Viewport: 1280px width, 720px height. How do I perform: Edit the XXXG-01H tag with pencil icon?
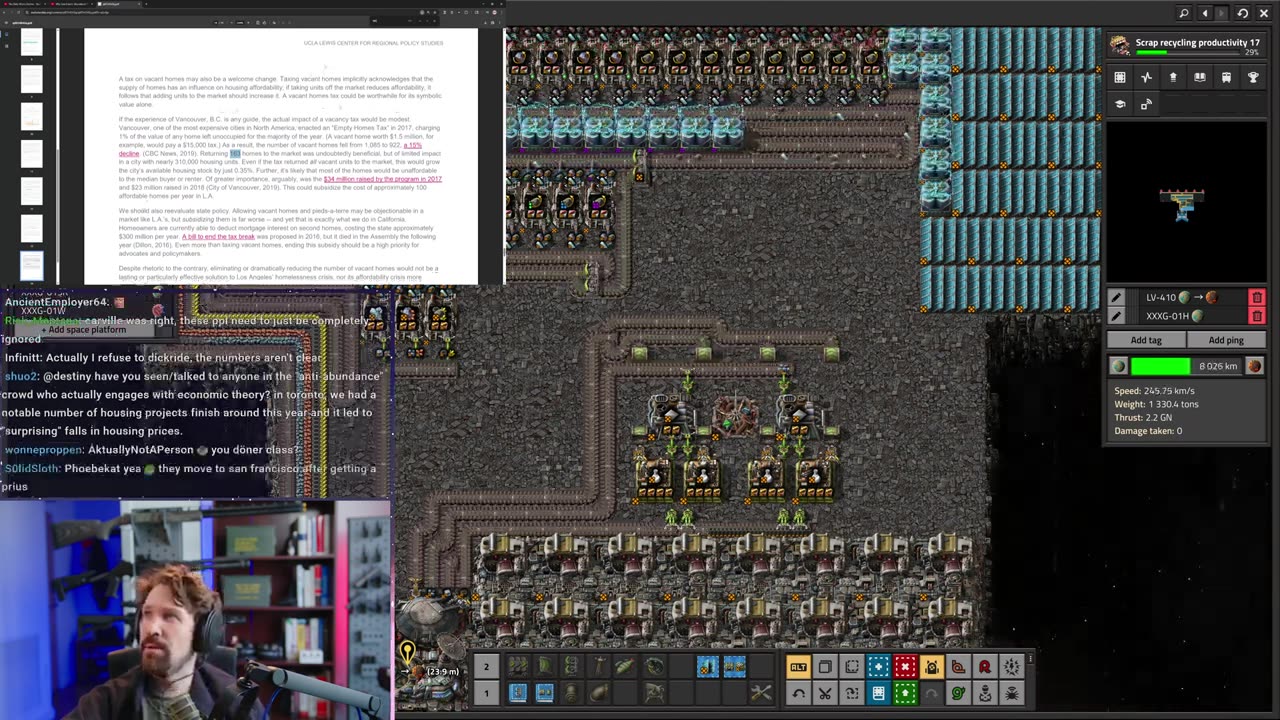coord(1117,316)
